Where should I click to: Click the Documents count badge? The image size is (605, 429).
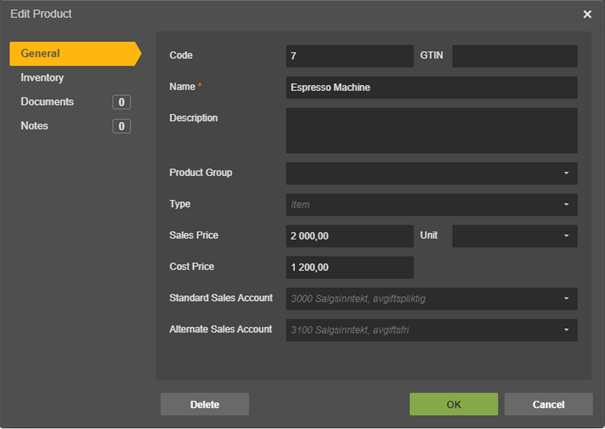tap(121, 102)
